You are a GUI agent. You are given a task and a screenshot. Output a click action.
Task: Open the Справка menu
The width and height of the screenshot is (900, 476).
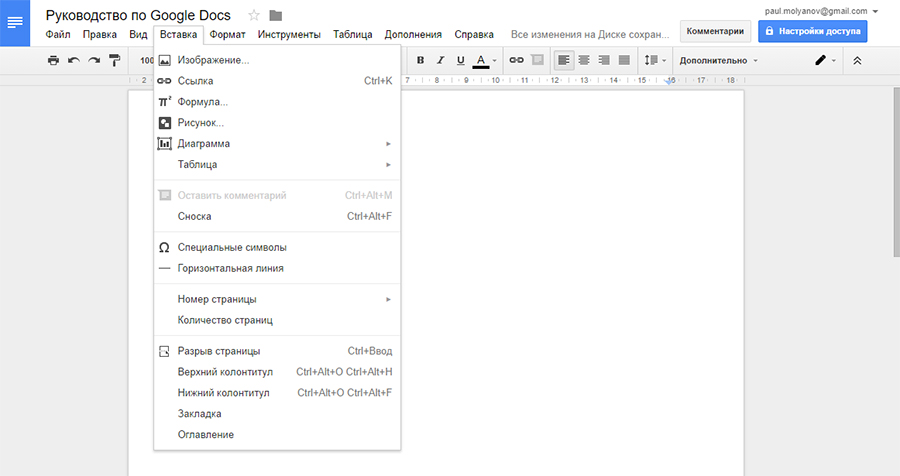click(474, 34)
